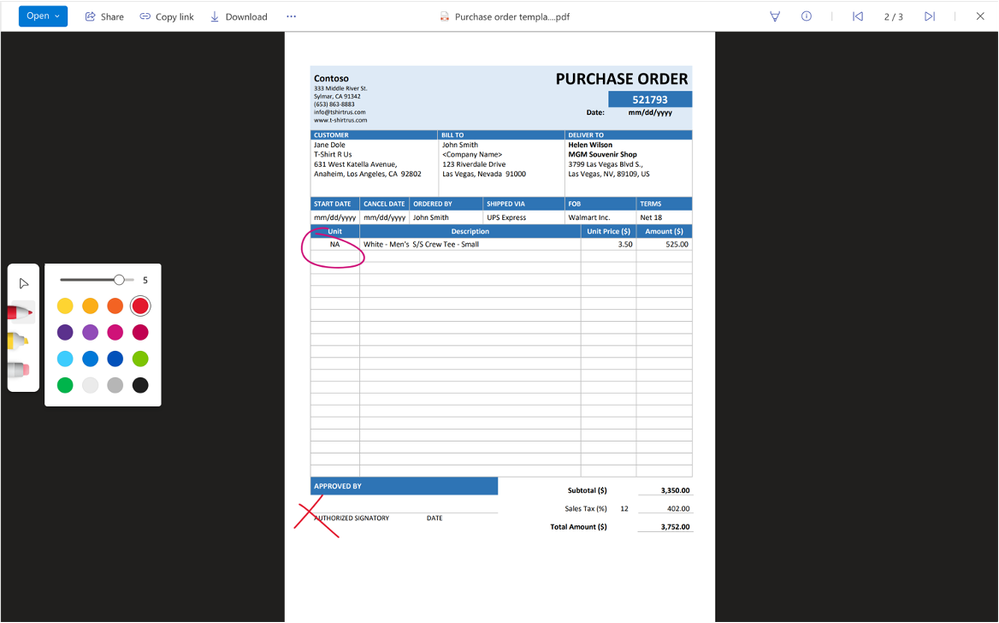The image size is (999, 623).
Task: Pick the yellow color swatch
Action: tap(65, 306)
